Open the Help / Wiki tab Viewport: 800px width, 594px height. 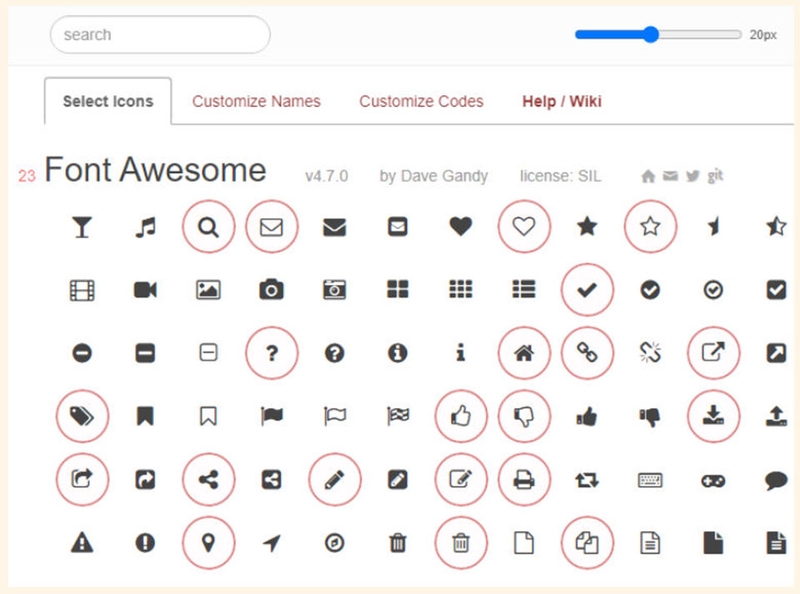point(562,101)
